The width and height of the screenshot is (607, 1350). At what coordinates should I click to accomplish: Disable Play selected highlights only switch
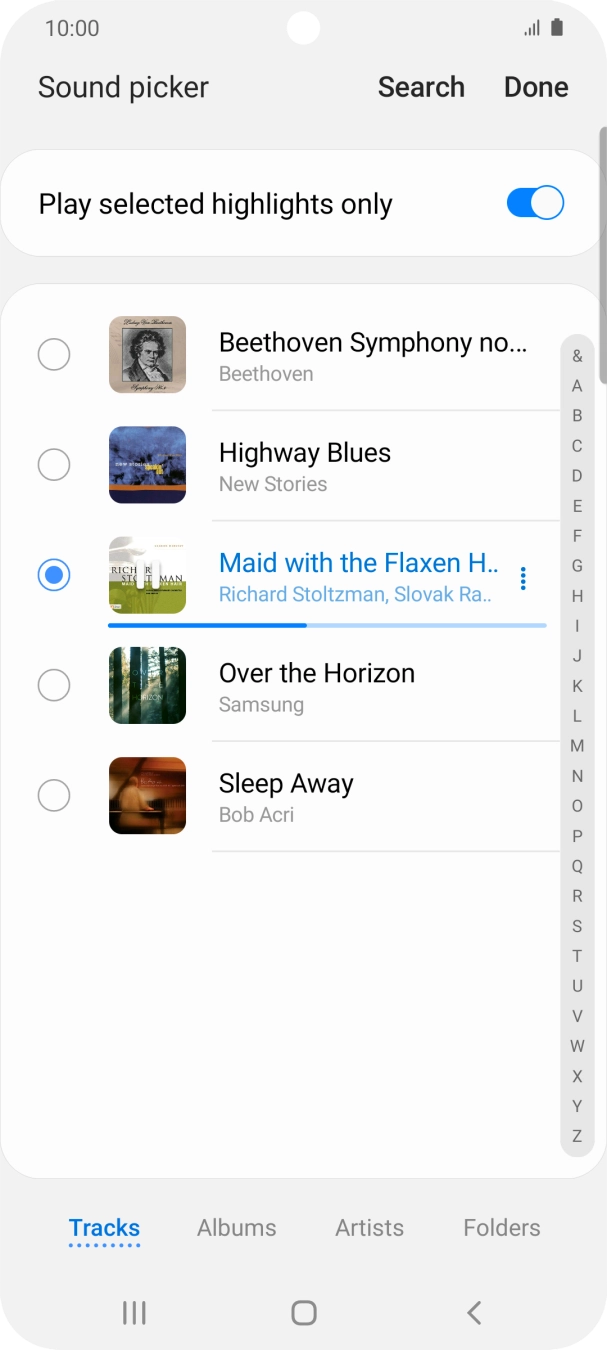[x=535, y=204]
